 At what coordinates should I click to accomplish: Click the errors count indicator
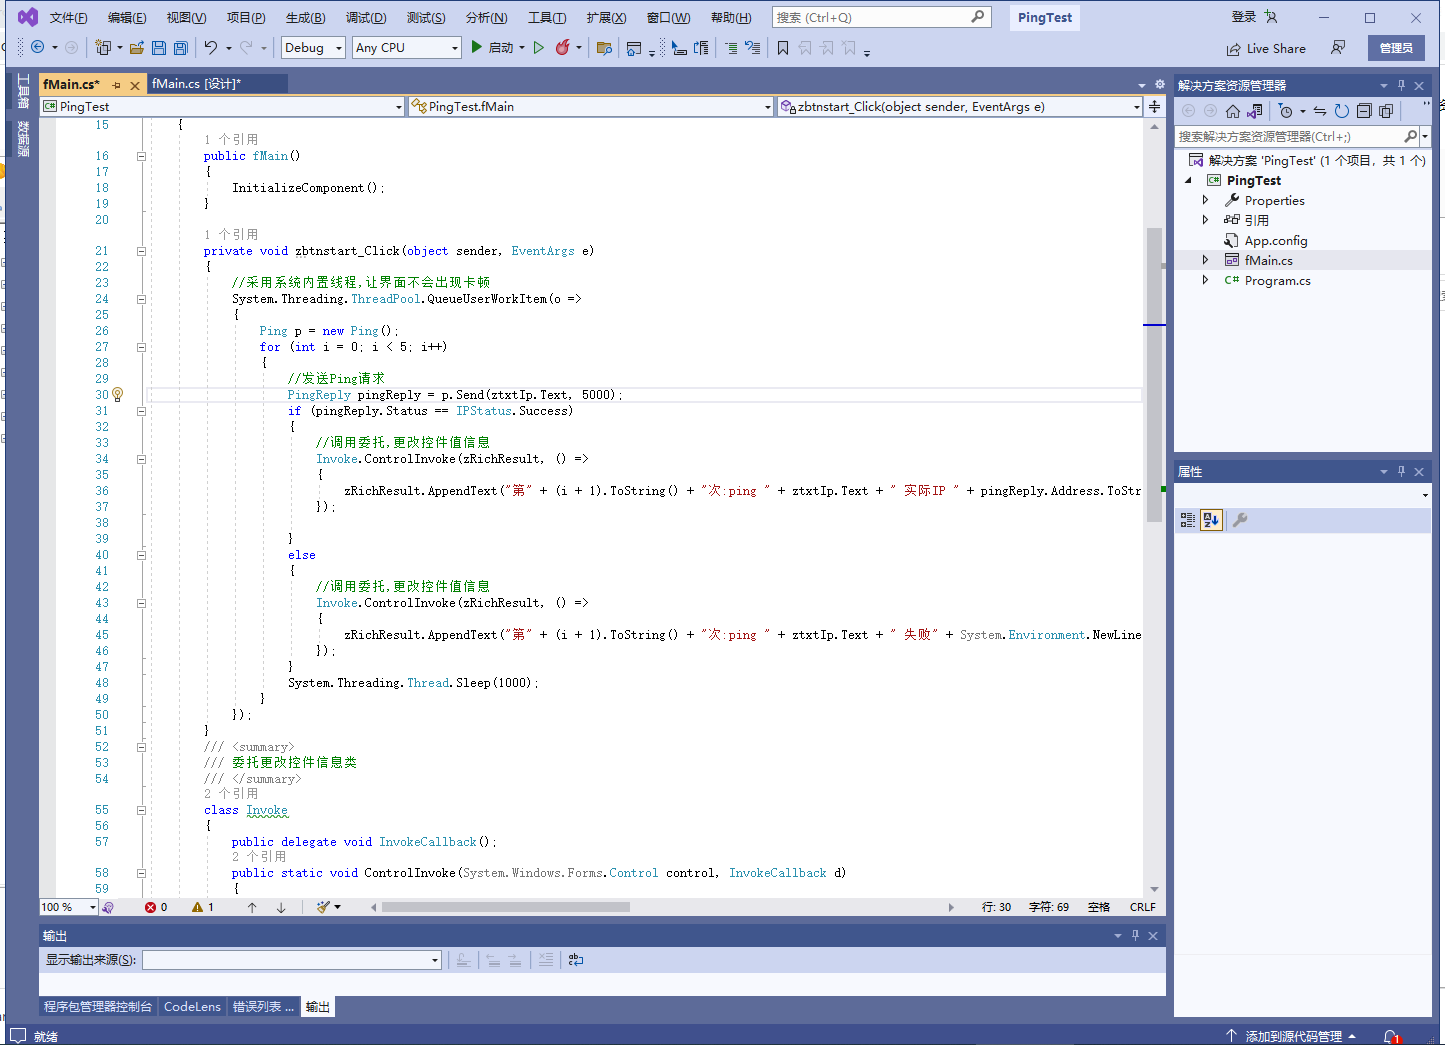pos(156,907)
